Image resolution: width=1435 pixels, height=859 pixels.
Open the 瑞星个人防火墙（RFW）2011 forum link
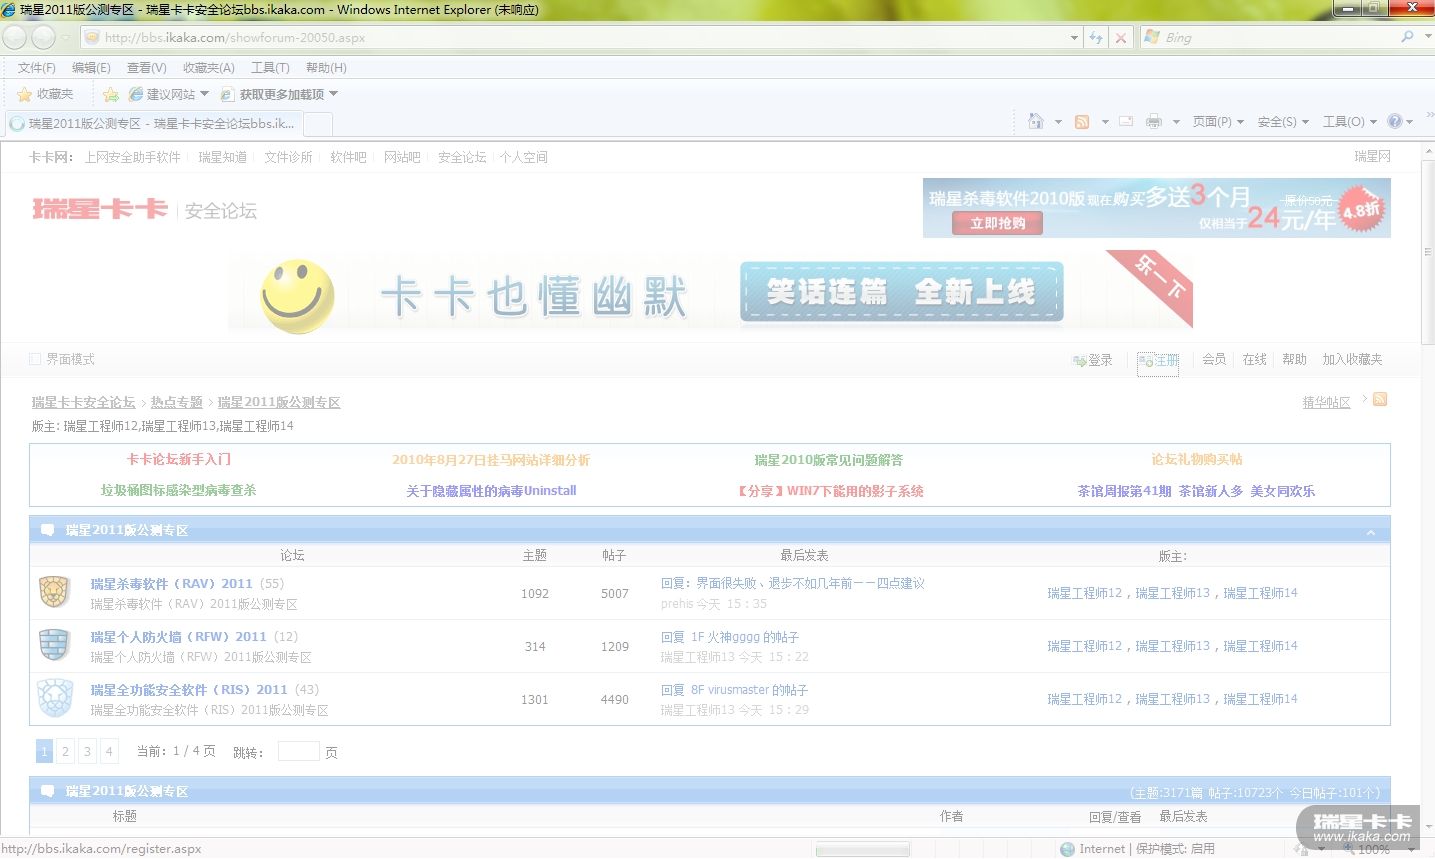coord(179,637)
